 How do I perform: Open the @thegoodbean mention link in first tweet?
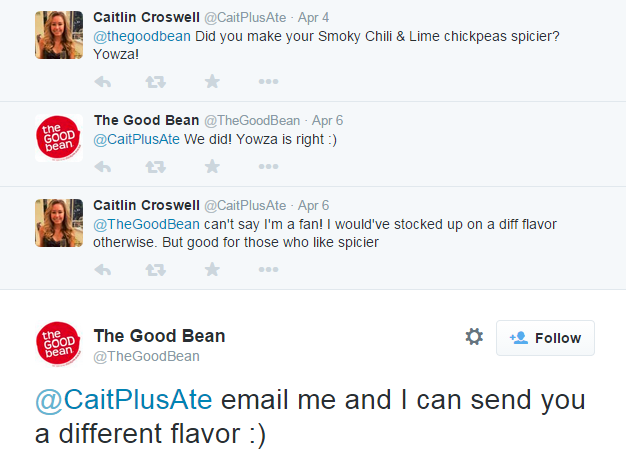click(x=142, y=36)
